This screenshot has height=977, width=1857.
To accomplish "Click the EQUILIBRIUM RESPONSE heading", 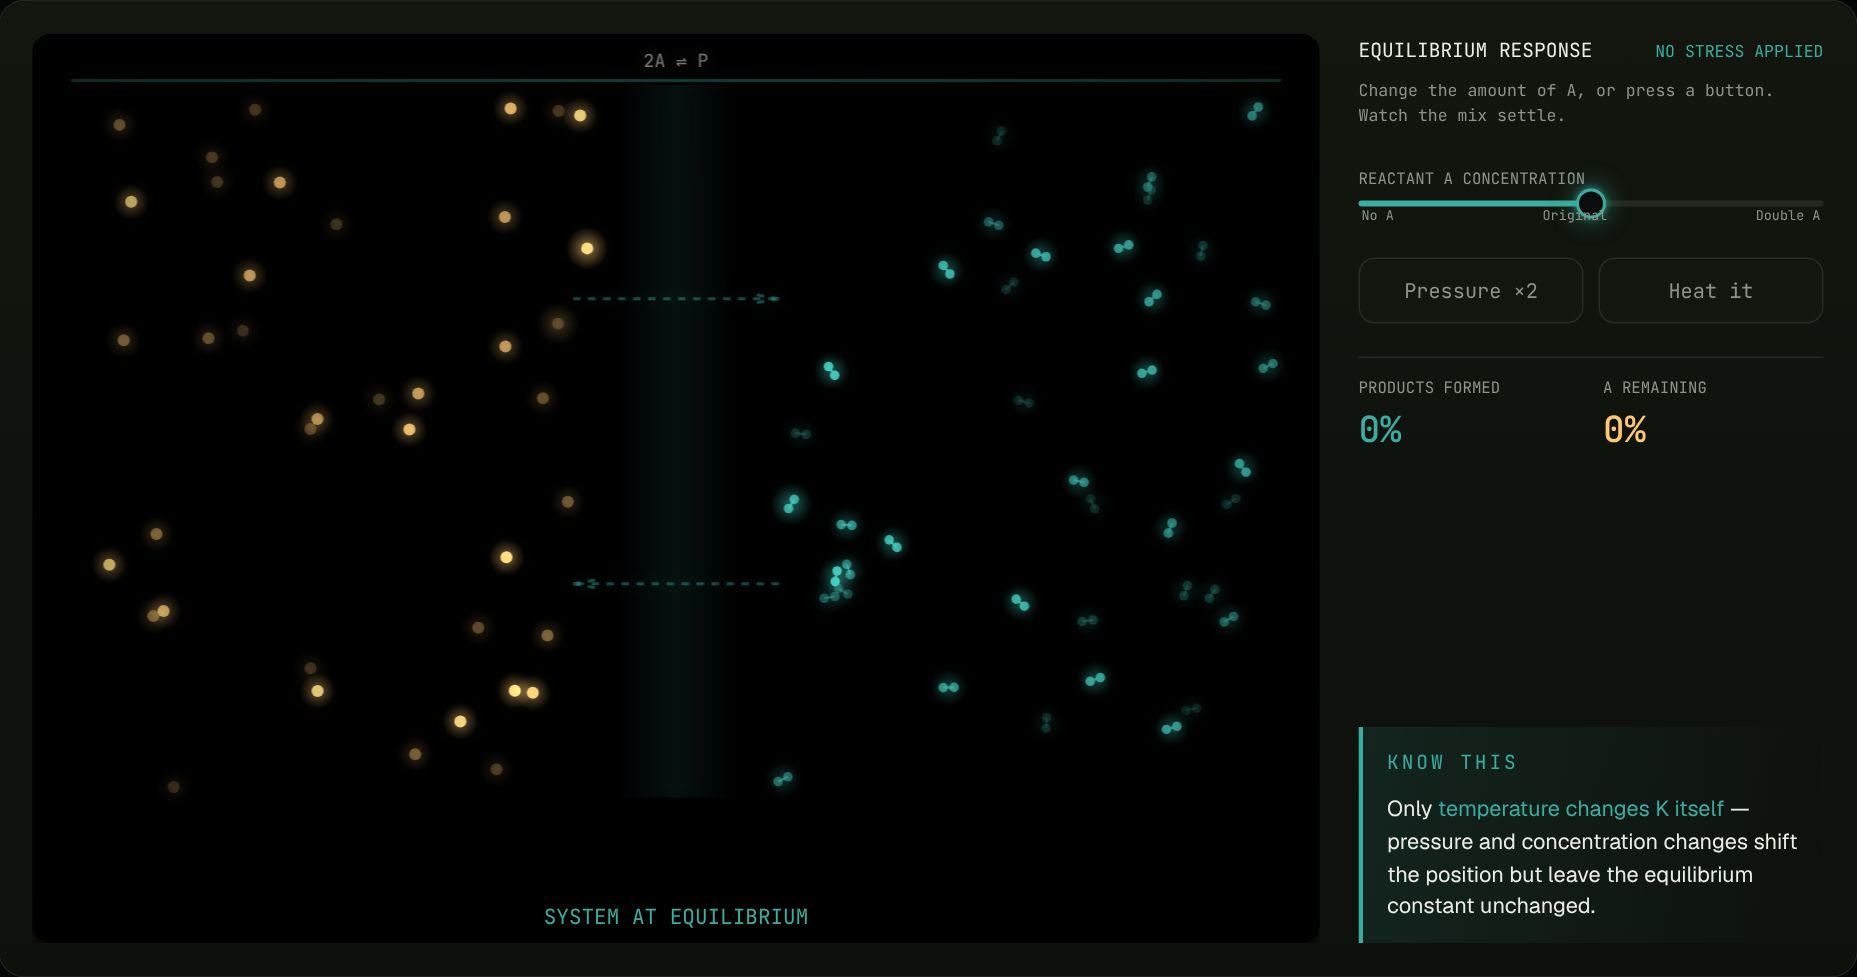I will click(x=1475, y=51).
